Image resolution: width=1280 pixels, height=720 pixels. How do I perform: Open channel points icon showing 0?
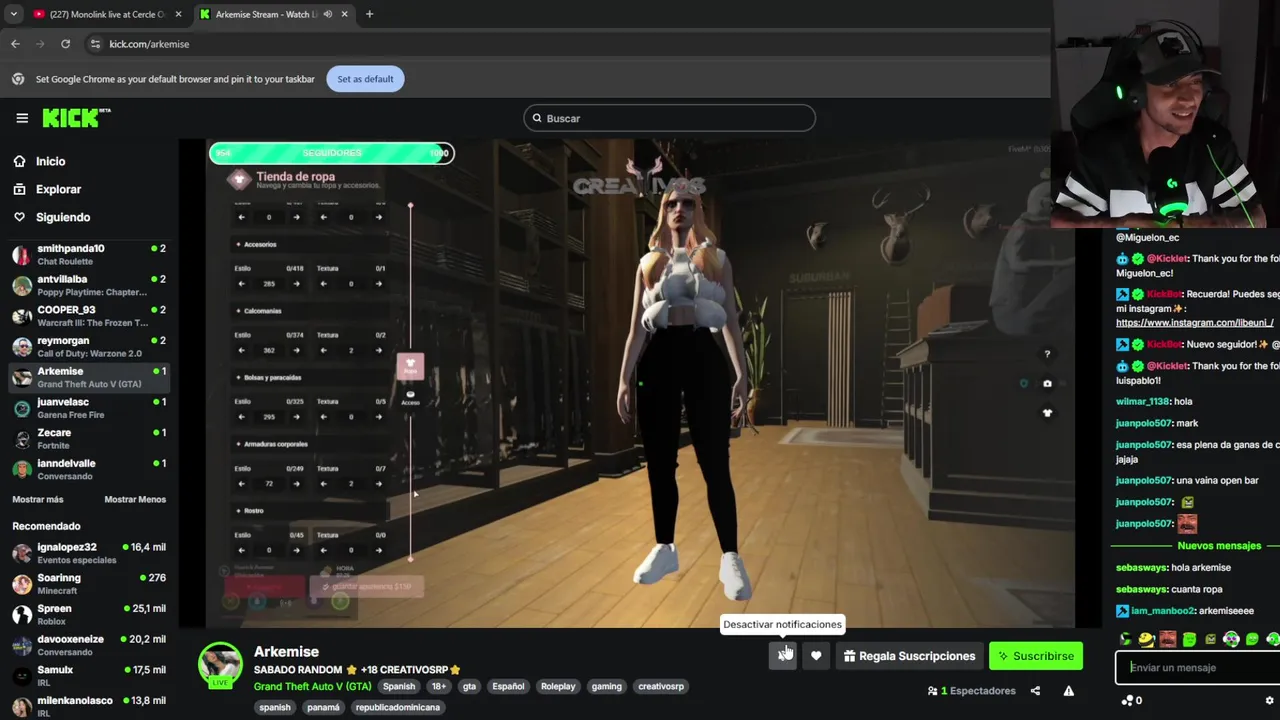tap(1132, 700)
